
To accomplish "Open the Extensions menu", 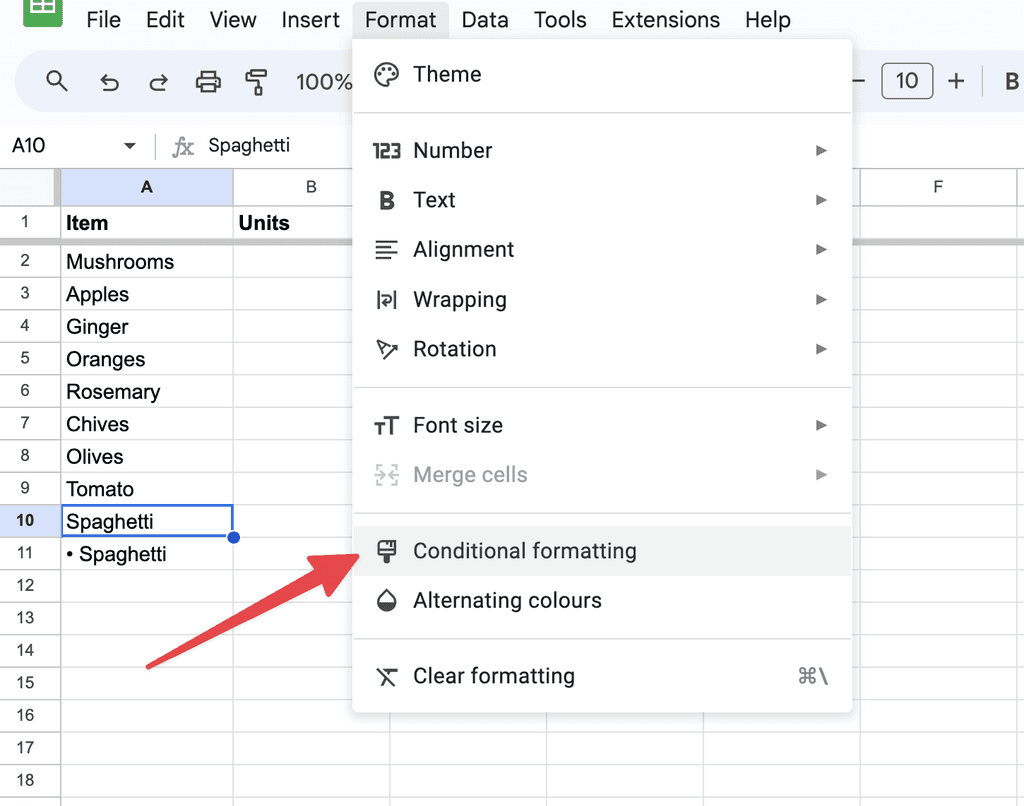I will pos(664,19).
